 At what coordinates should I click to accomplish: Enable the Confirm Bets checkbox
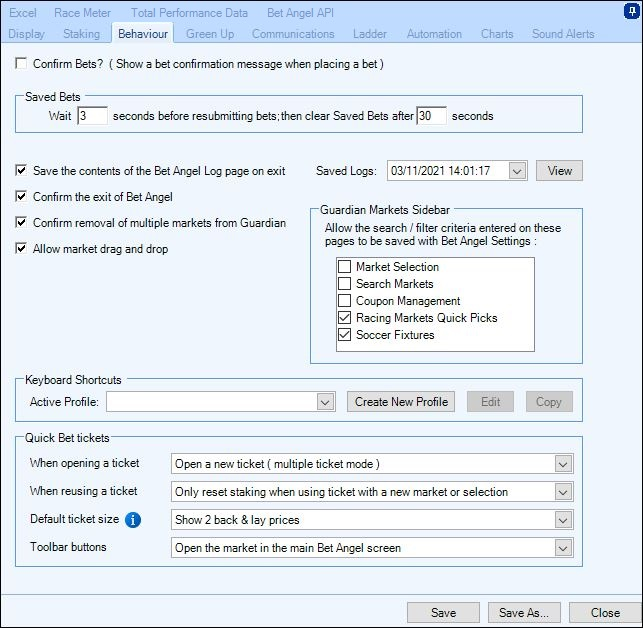(x=21, y=64)
